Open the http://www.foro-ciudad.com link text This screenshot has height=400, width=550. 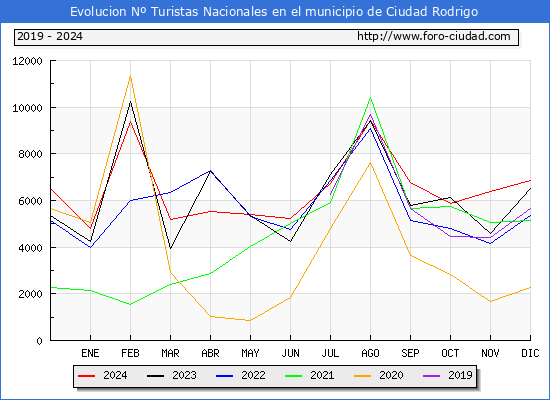[x=434, y=36]
